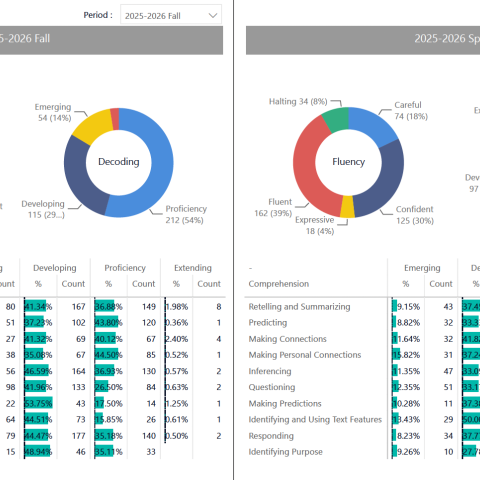Image resolution: width=480 pixels, height=480 pixels.
Task: Select Identifying and Using Text Features row
Action: [x=362, y=419]
